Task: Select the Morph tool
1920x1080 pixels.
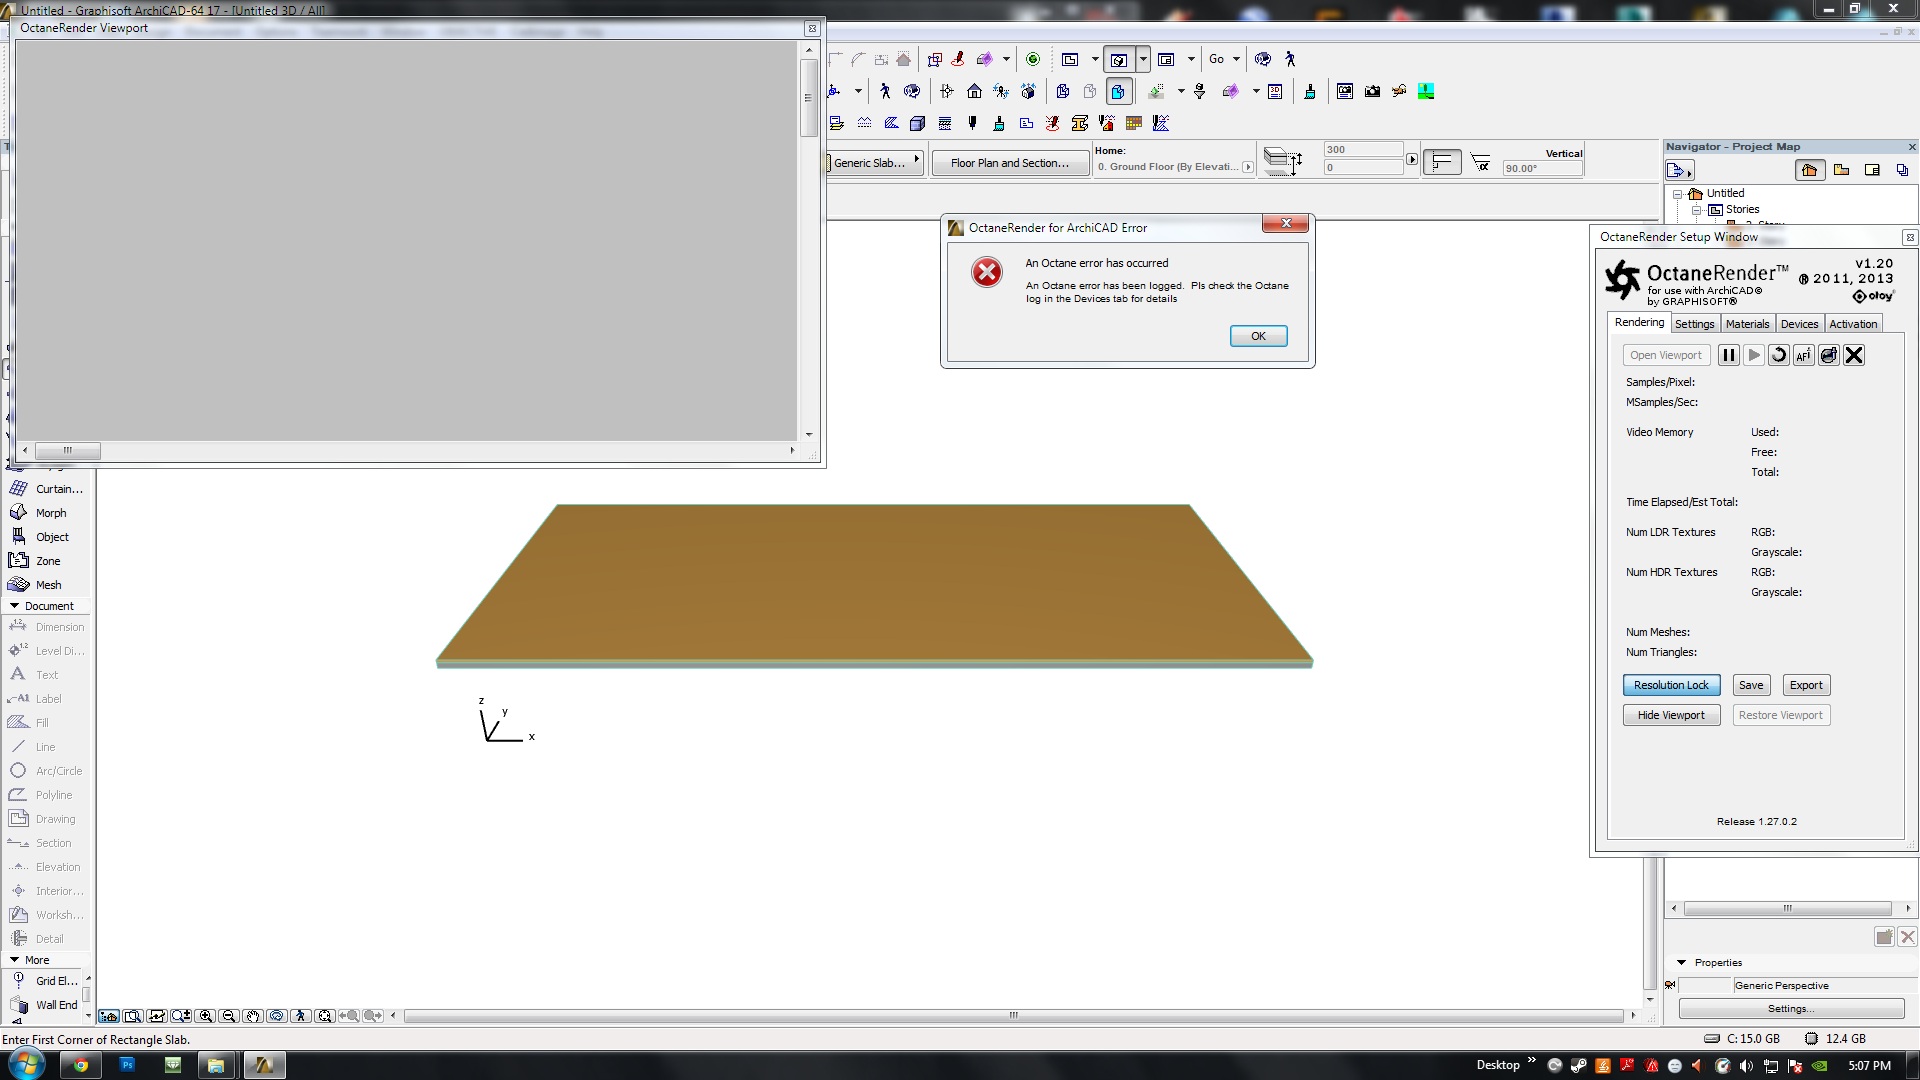Action: click(x=50, y=513)
